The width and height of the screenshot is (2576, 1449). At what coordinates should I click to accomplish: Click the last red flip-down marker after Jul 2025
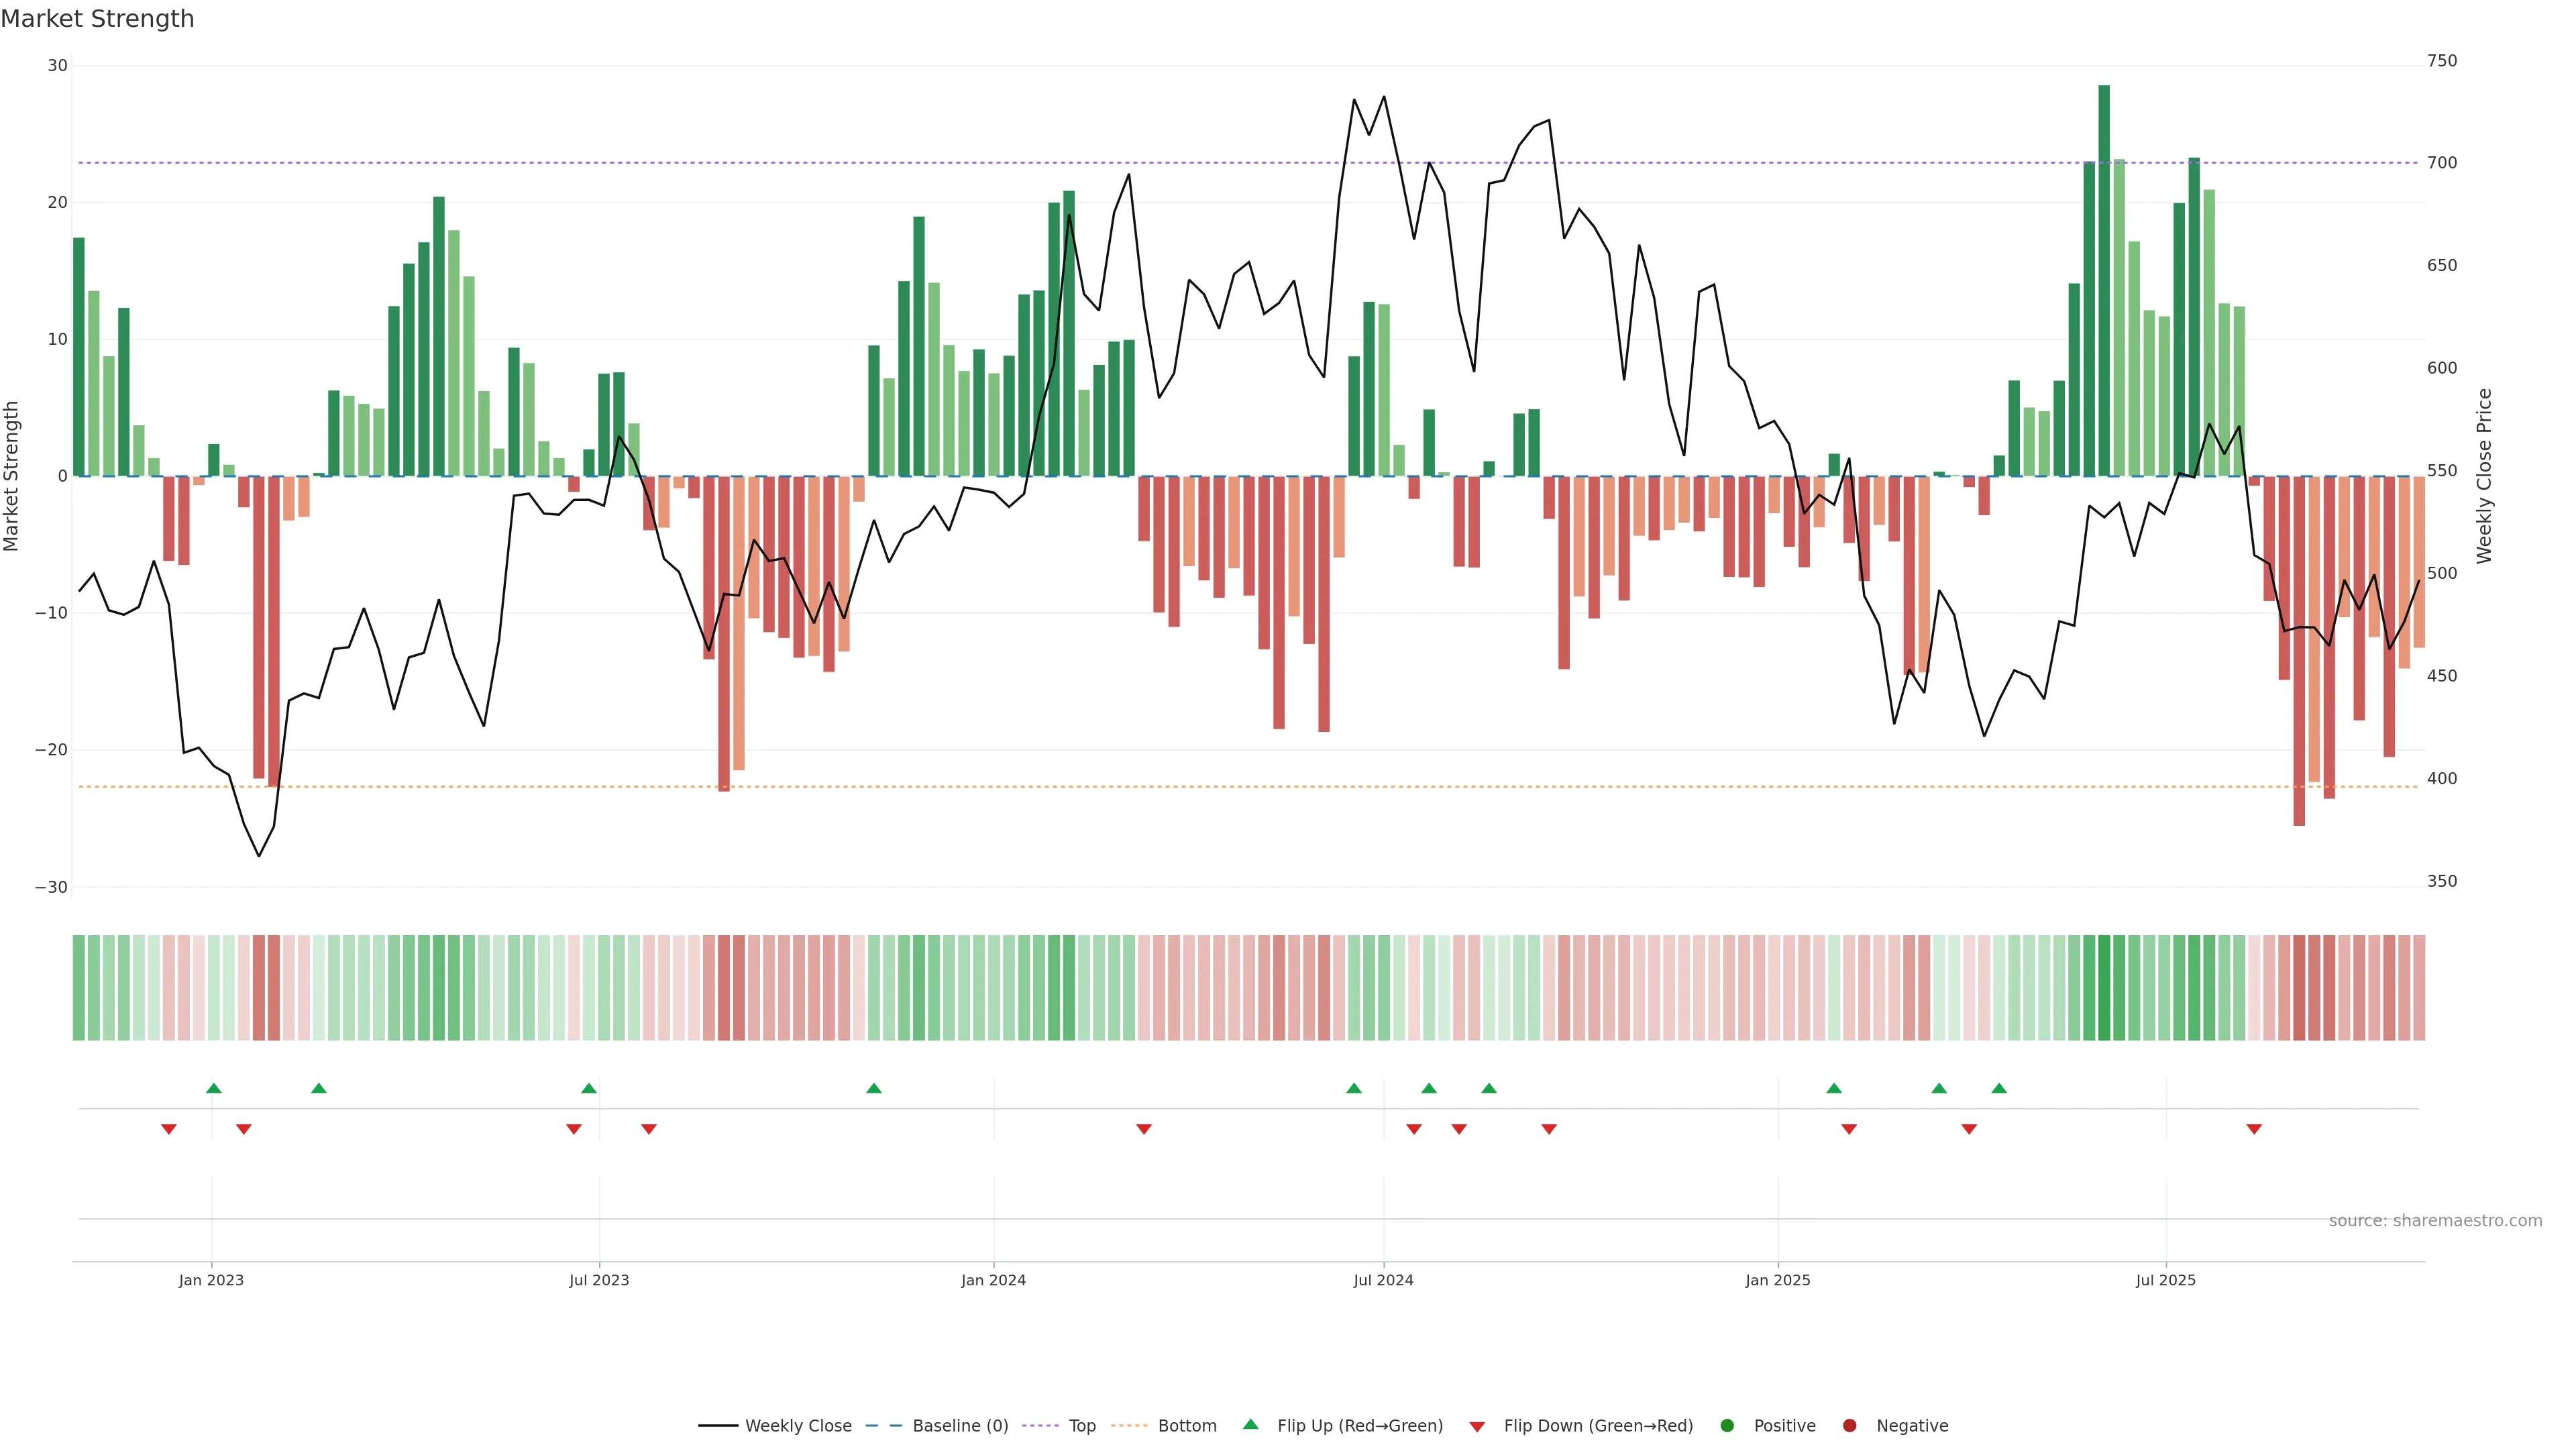pos(2254,1129)
